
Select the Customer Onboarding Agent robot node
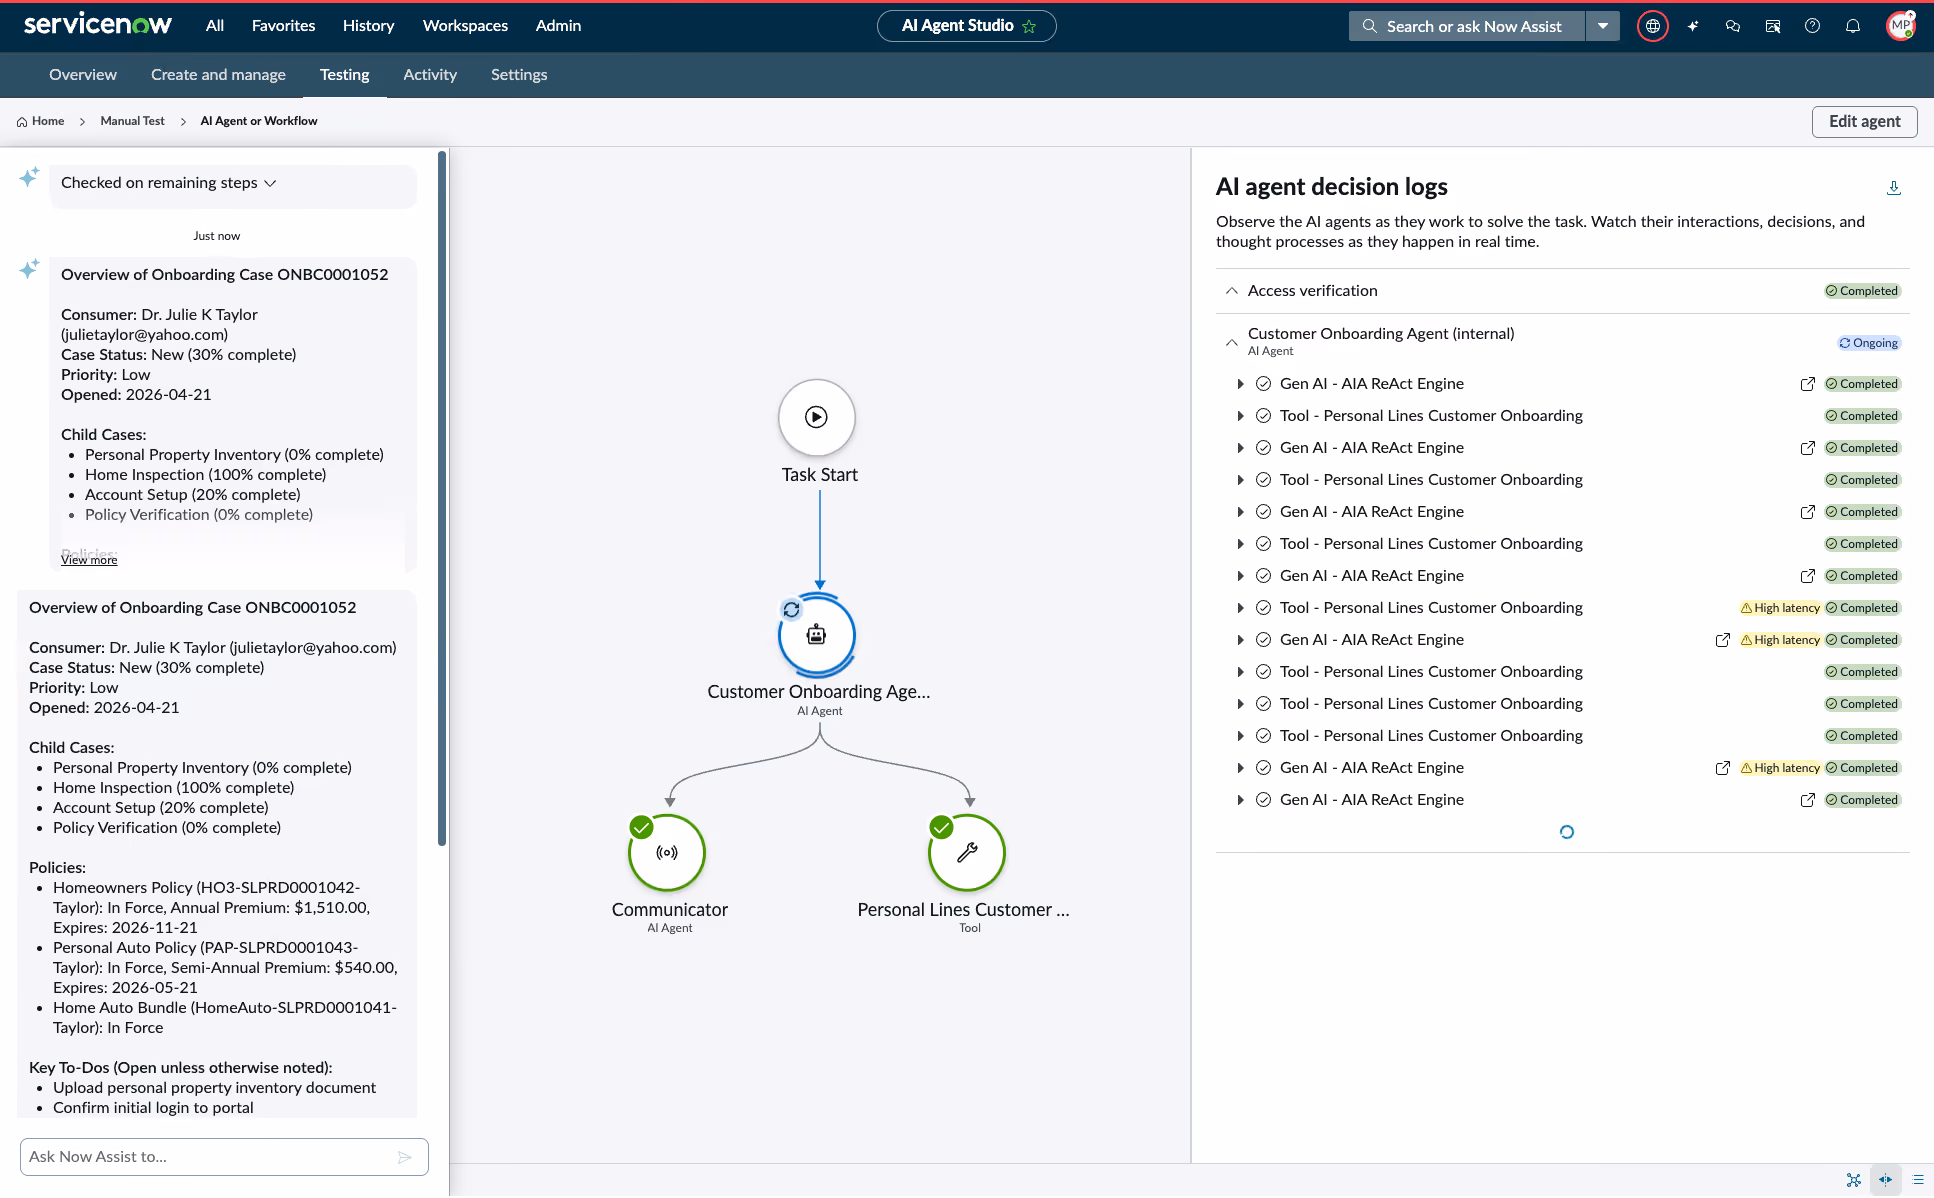pyautogui.click(x=817, y=635)
